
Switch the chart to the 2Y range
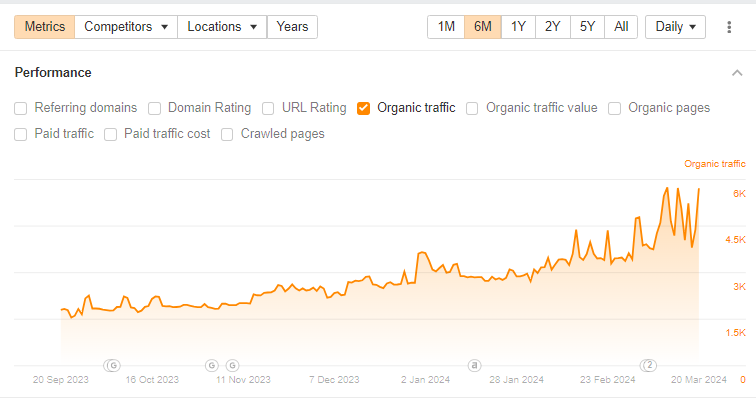(x=553, y=27)
